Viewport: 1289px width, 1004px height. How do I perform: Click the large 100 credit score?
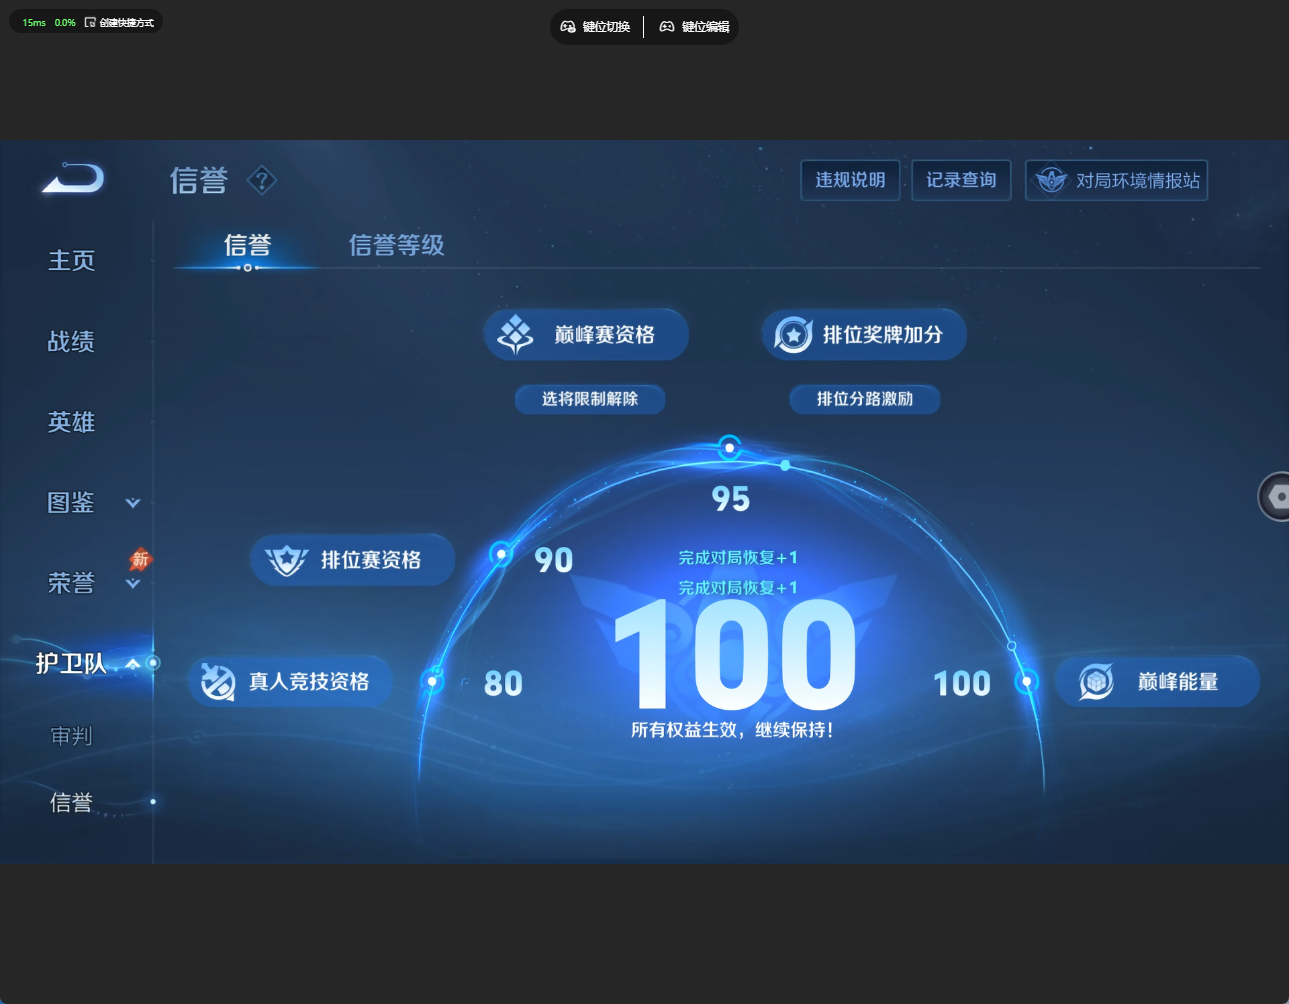coord(735,655)
